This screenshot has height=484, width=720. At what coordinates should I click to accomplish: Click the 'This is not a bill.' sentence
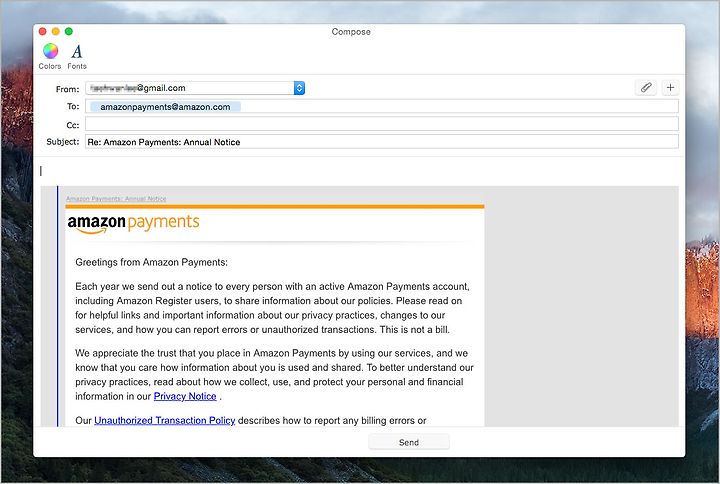tap(415, 330)
